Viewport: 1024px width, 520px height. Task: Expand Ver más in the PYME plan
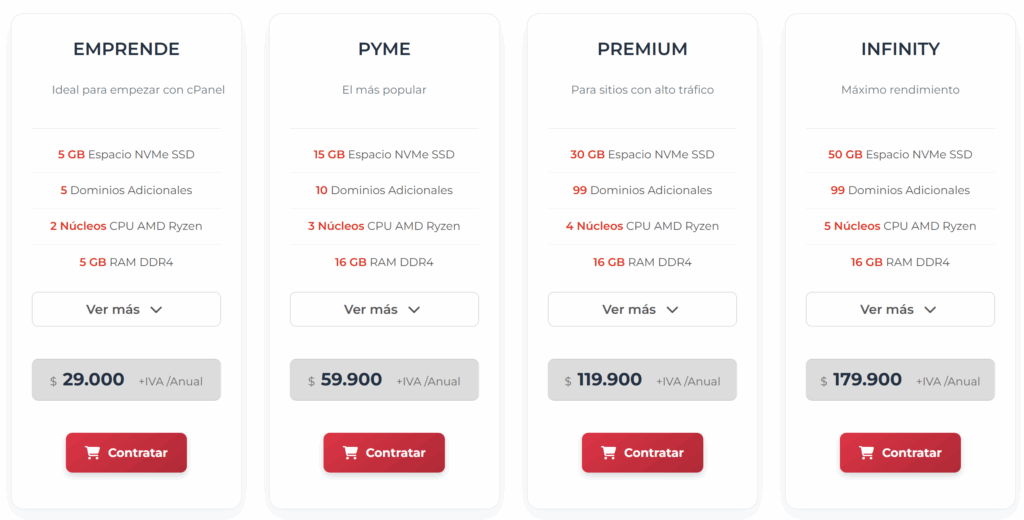384,309
